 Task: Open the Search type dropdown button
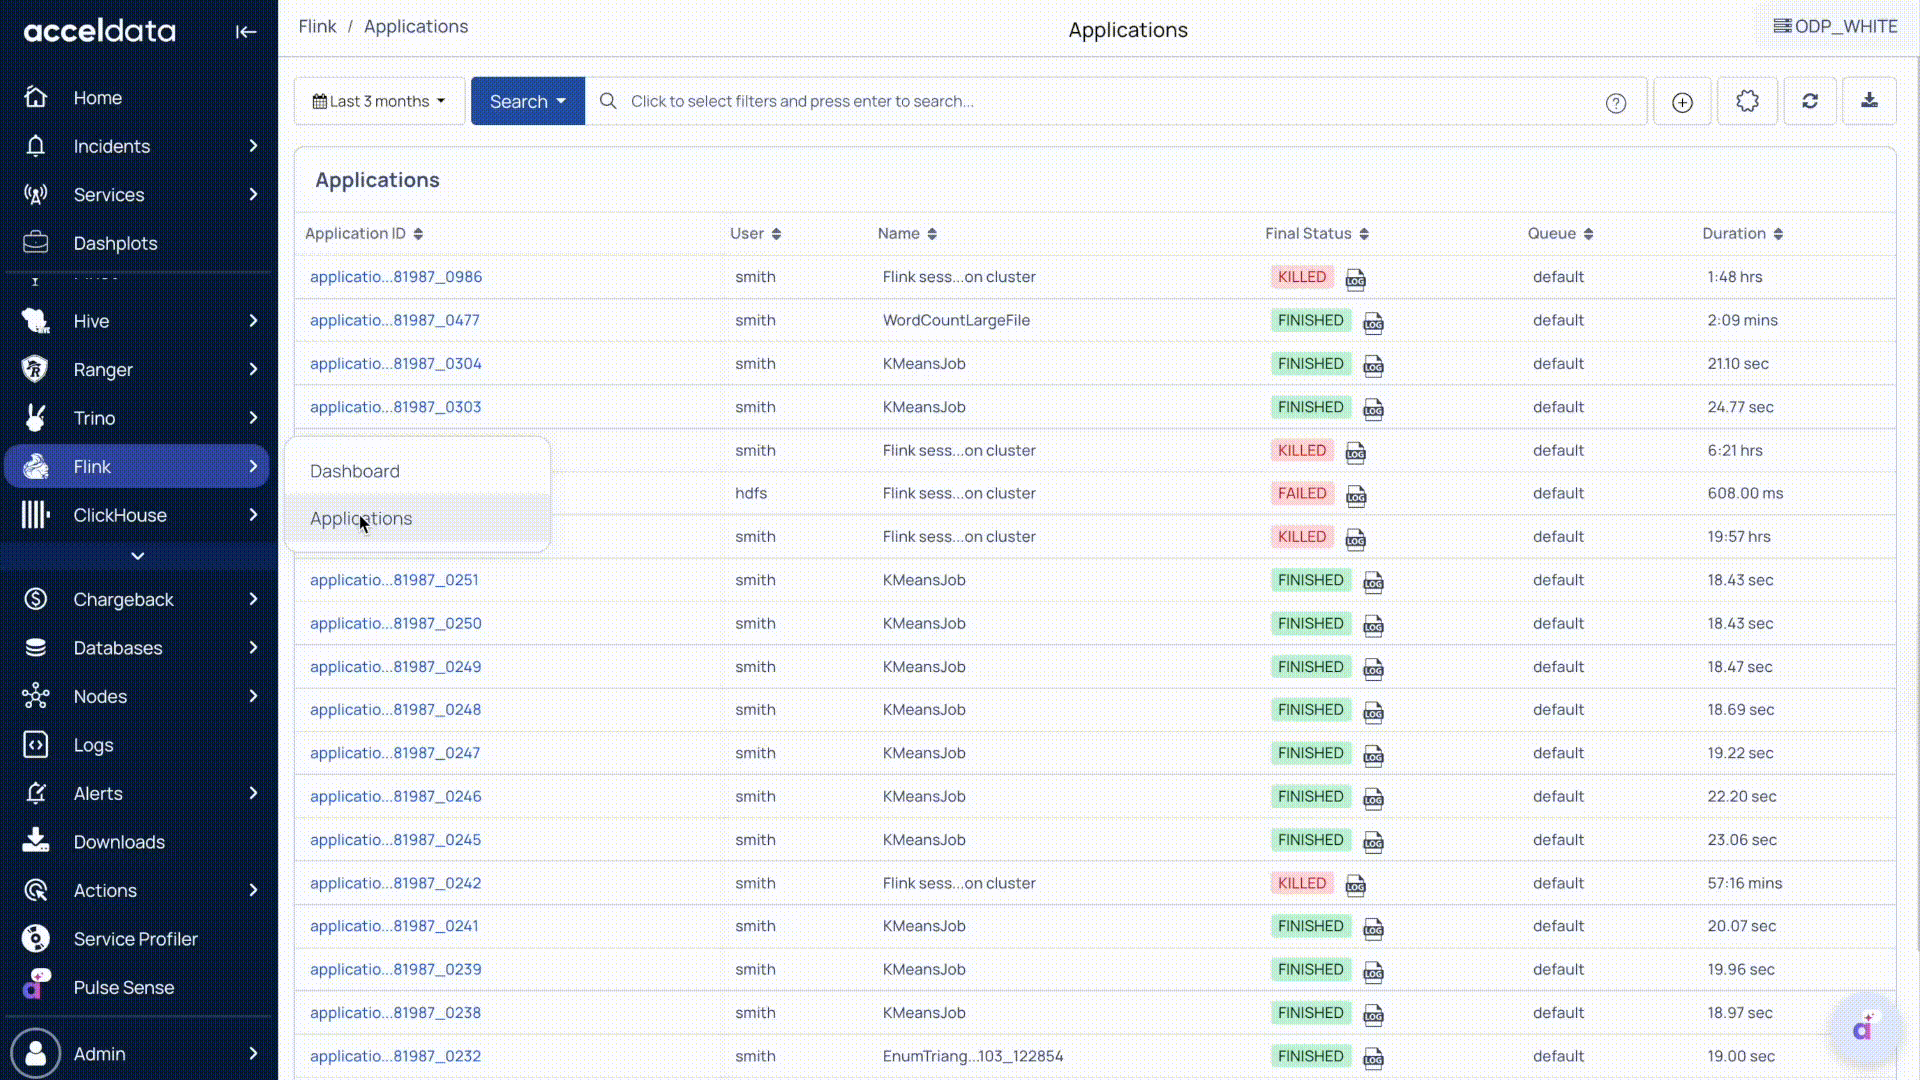click(x=527, y=101)
